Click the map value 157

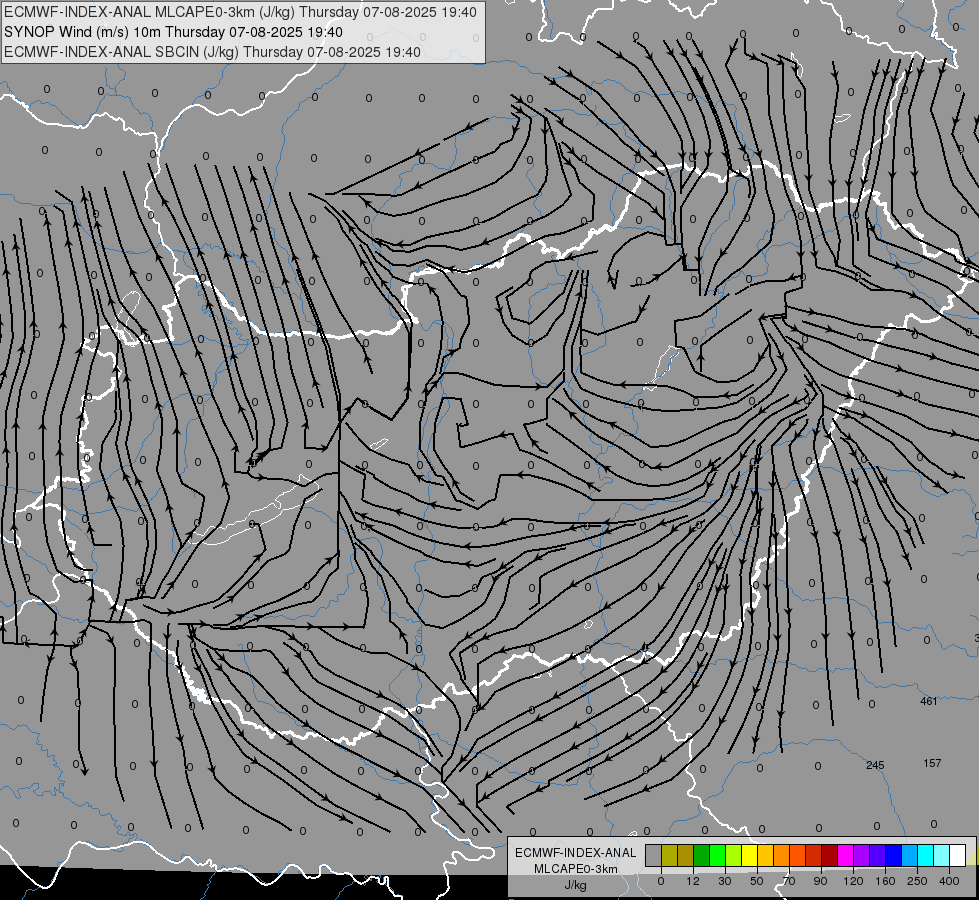point(932,763)
